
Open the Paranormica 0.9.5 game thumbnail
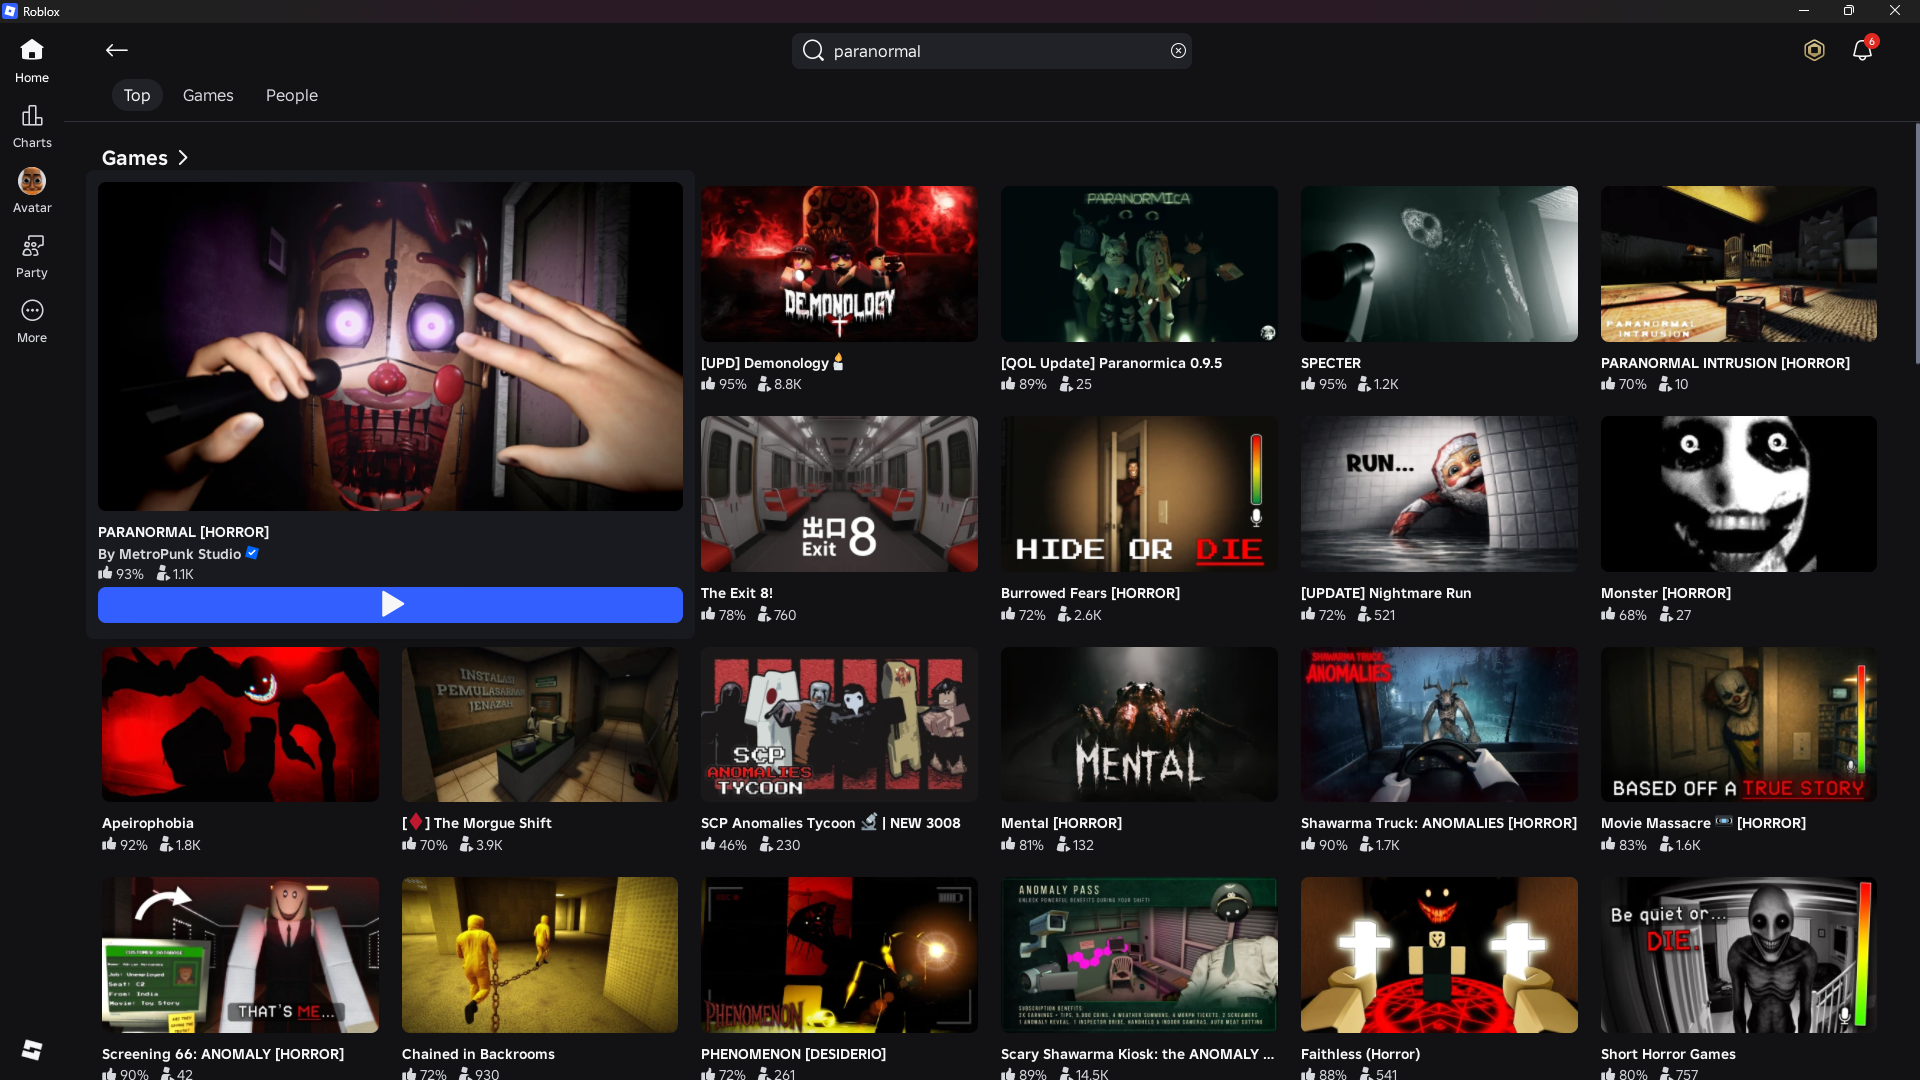coord(1139,264)
